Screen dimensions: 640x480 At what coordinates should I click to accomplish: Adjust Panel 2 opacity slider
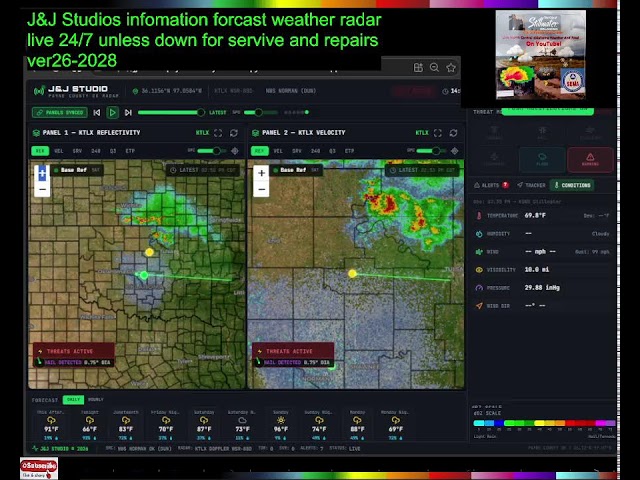pyautogui.click(x=431, y=151)
